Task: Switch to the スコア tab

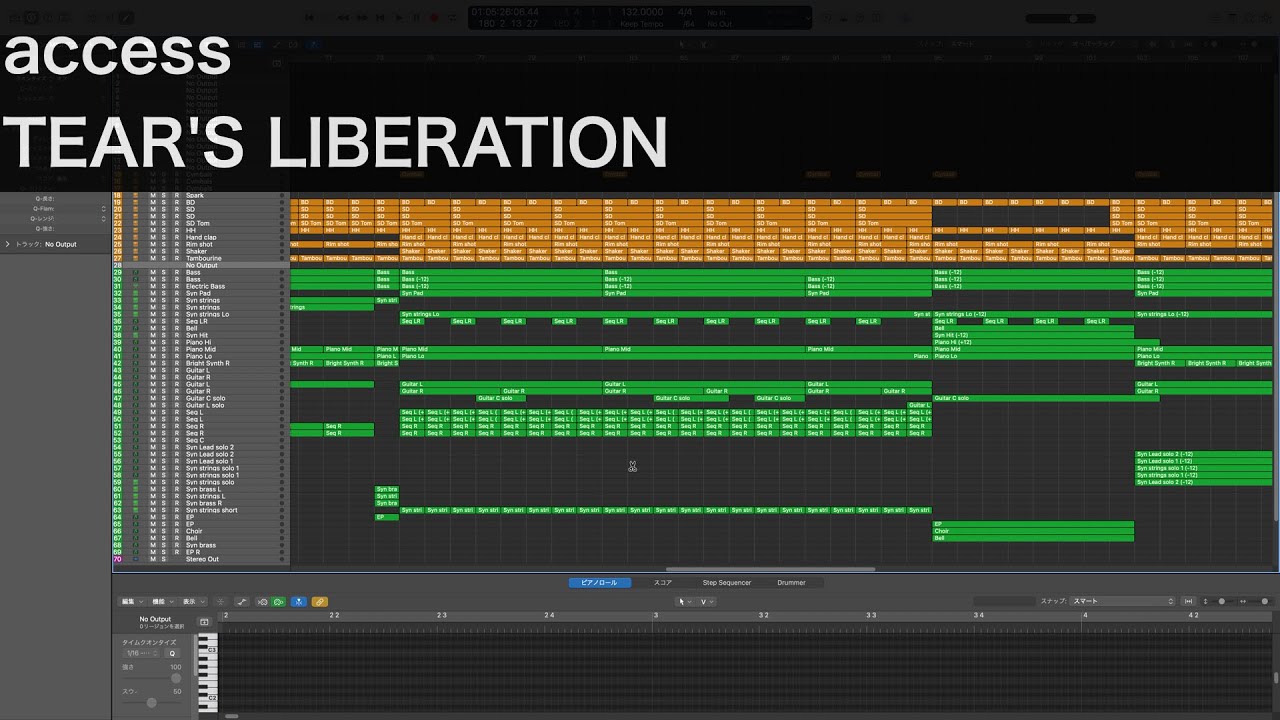Action: tap(663, 582)
